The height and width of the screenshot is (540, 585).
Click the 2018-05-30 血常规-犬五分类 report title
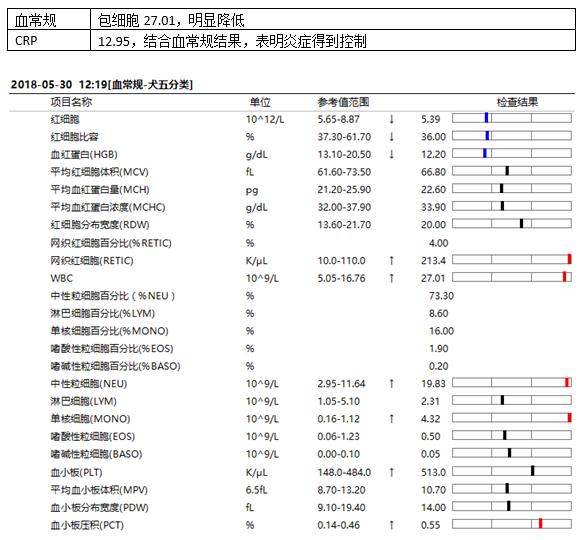tap(102, 85)
